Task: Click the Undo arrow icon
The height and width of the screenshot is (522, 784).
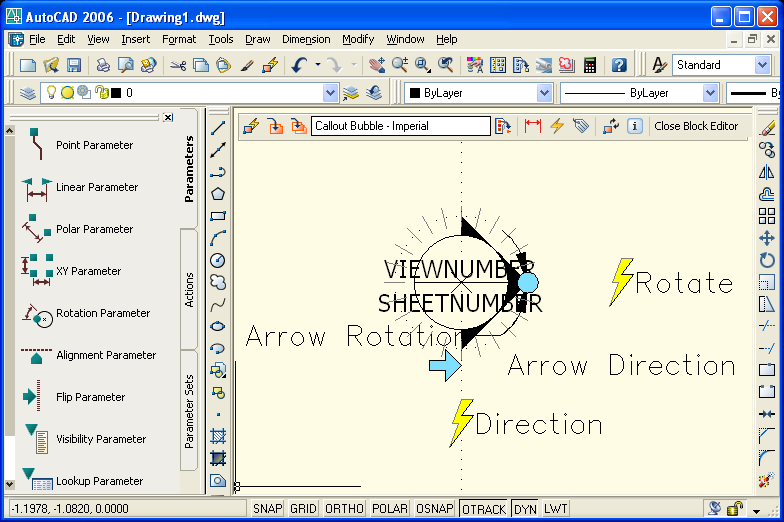Action: [299, 65]
